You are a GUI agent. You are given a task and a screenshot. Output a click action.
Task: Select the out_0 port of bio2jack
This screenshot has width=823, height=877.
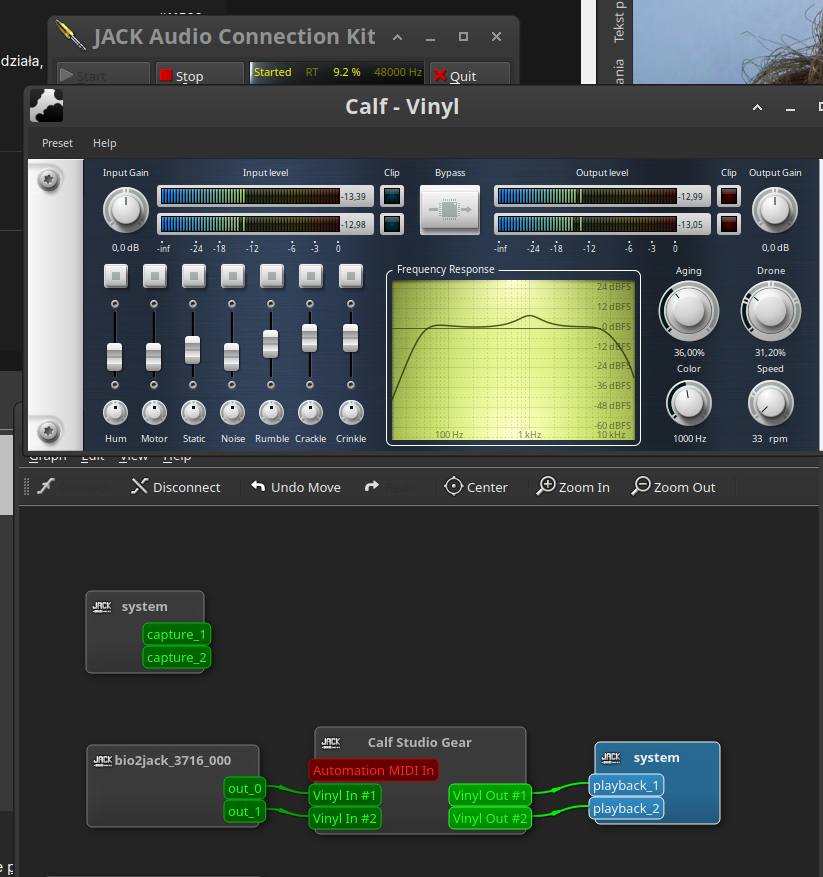tap(244, 788)
